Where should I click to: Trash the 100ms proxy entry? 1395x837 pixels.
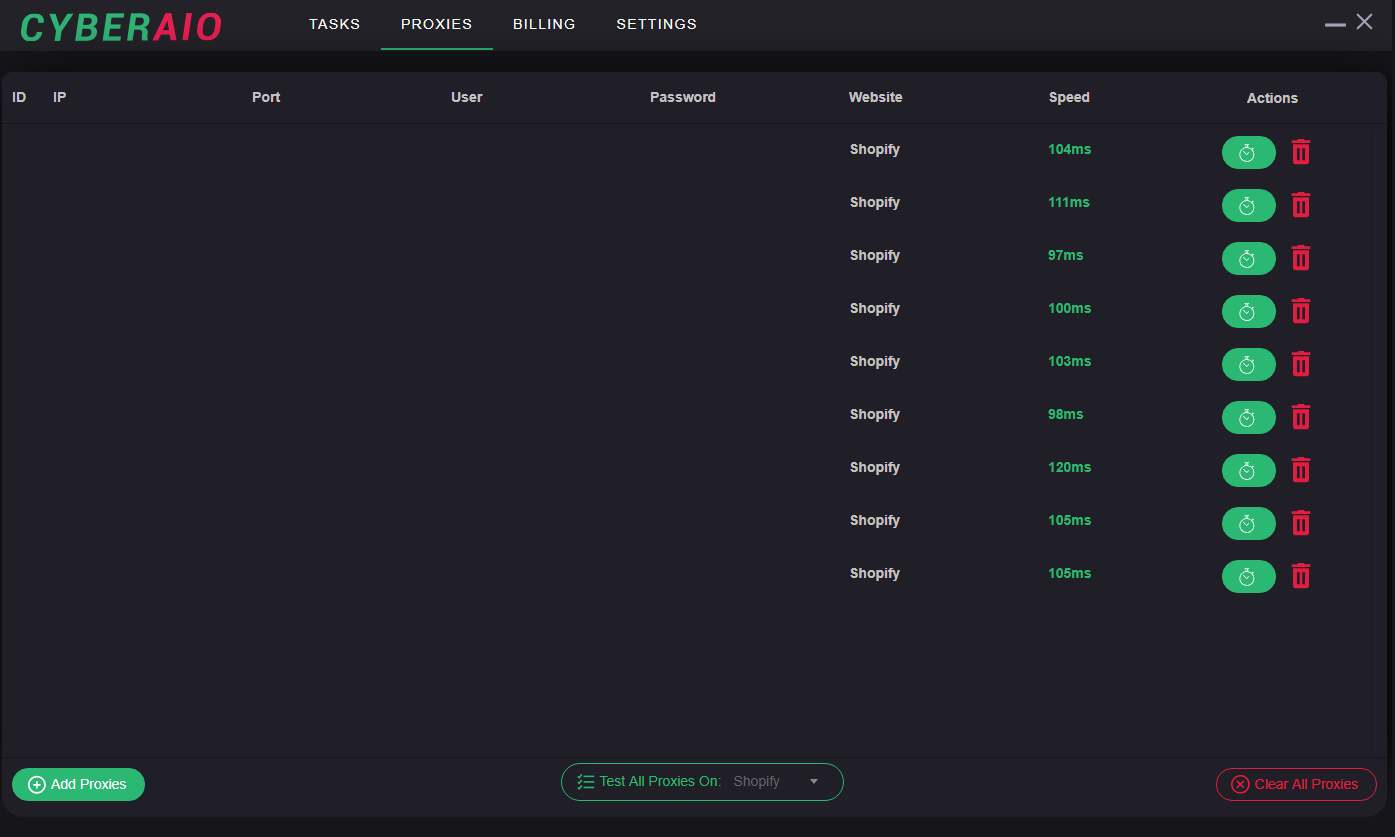[1301, 311]
